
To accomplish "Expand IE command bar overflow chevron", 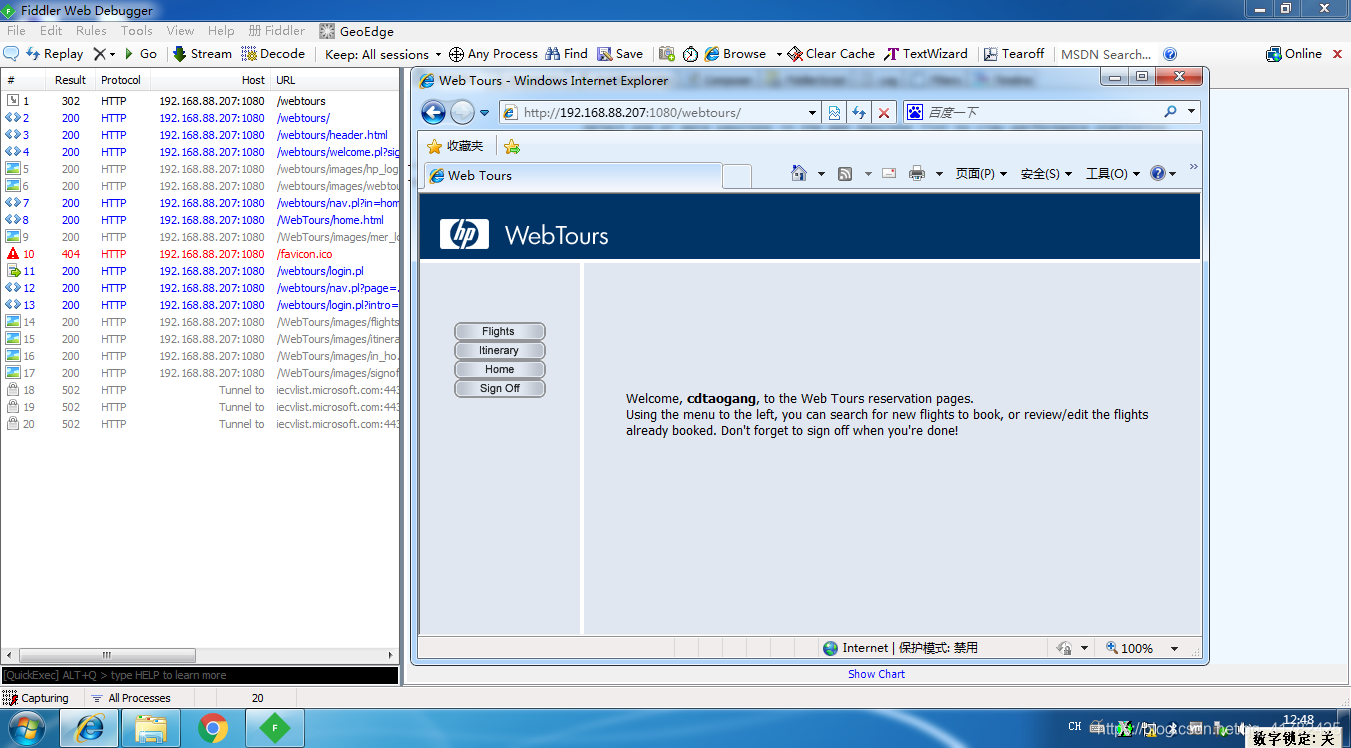I will (1193, 167).
